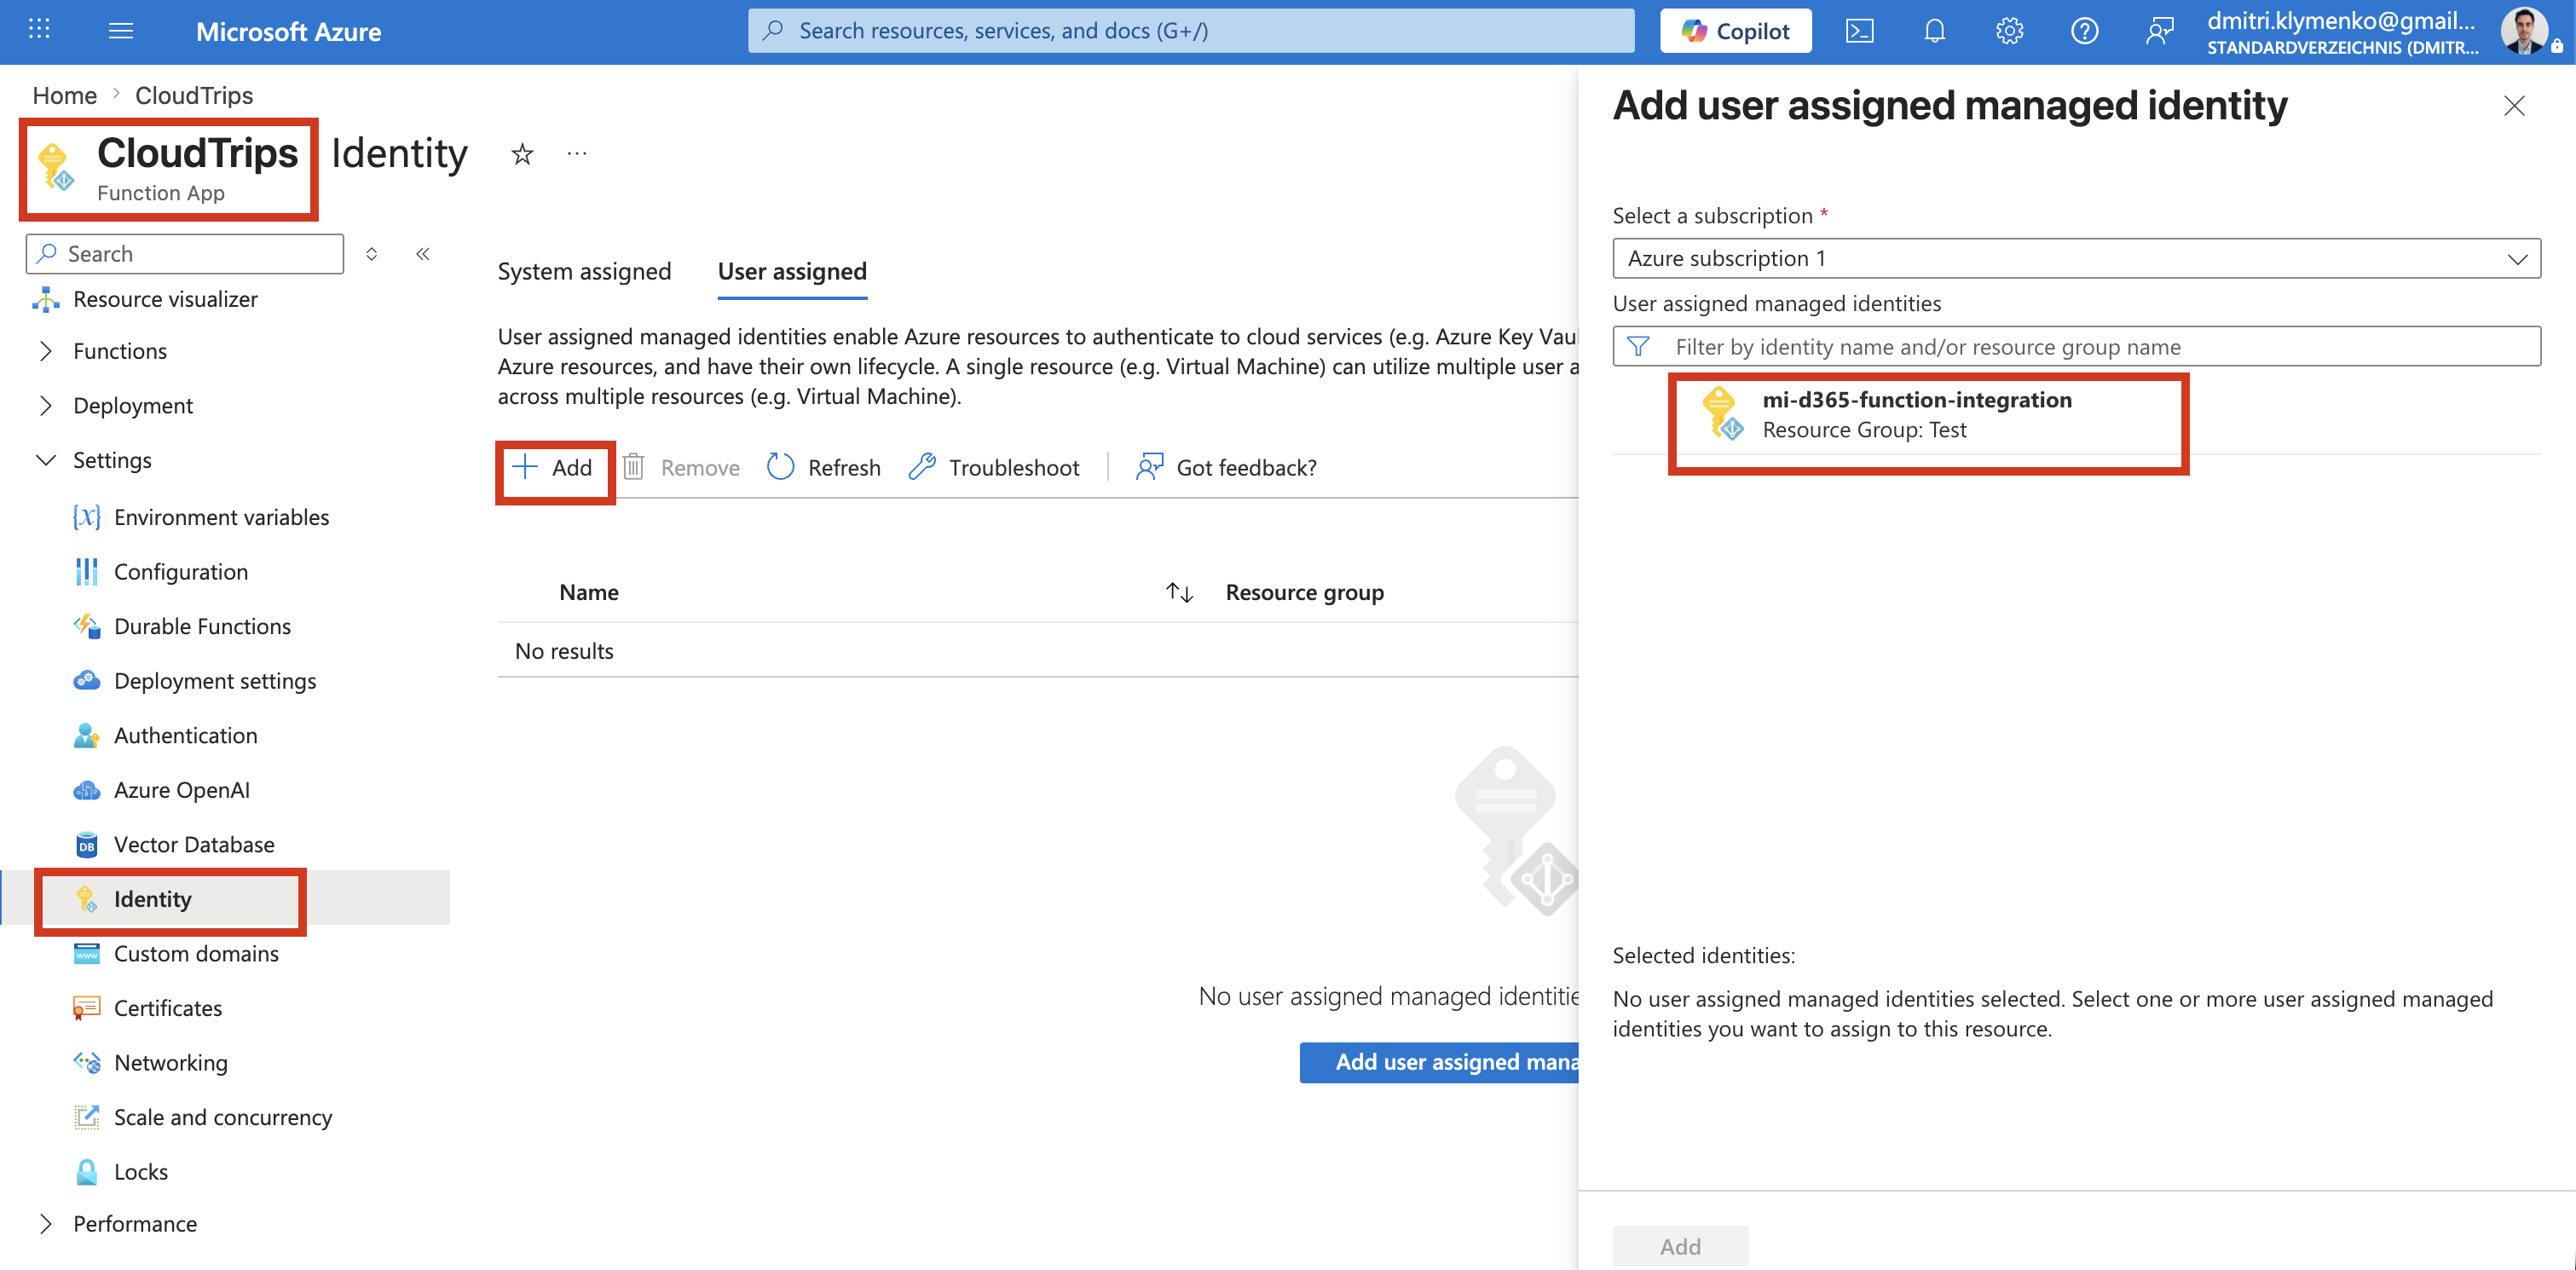Click the Remove toolbar button
2576x1270 pixels.
682,467
